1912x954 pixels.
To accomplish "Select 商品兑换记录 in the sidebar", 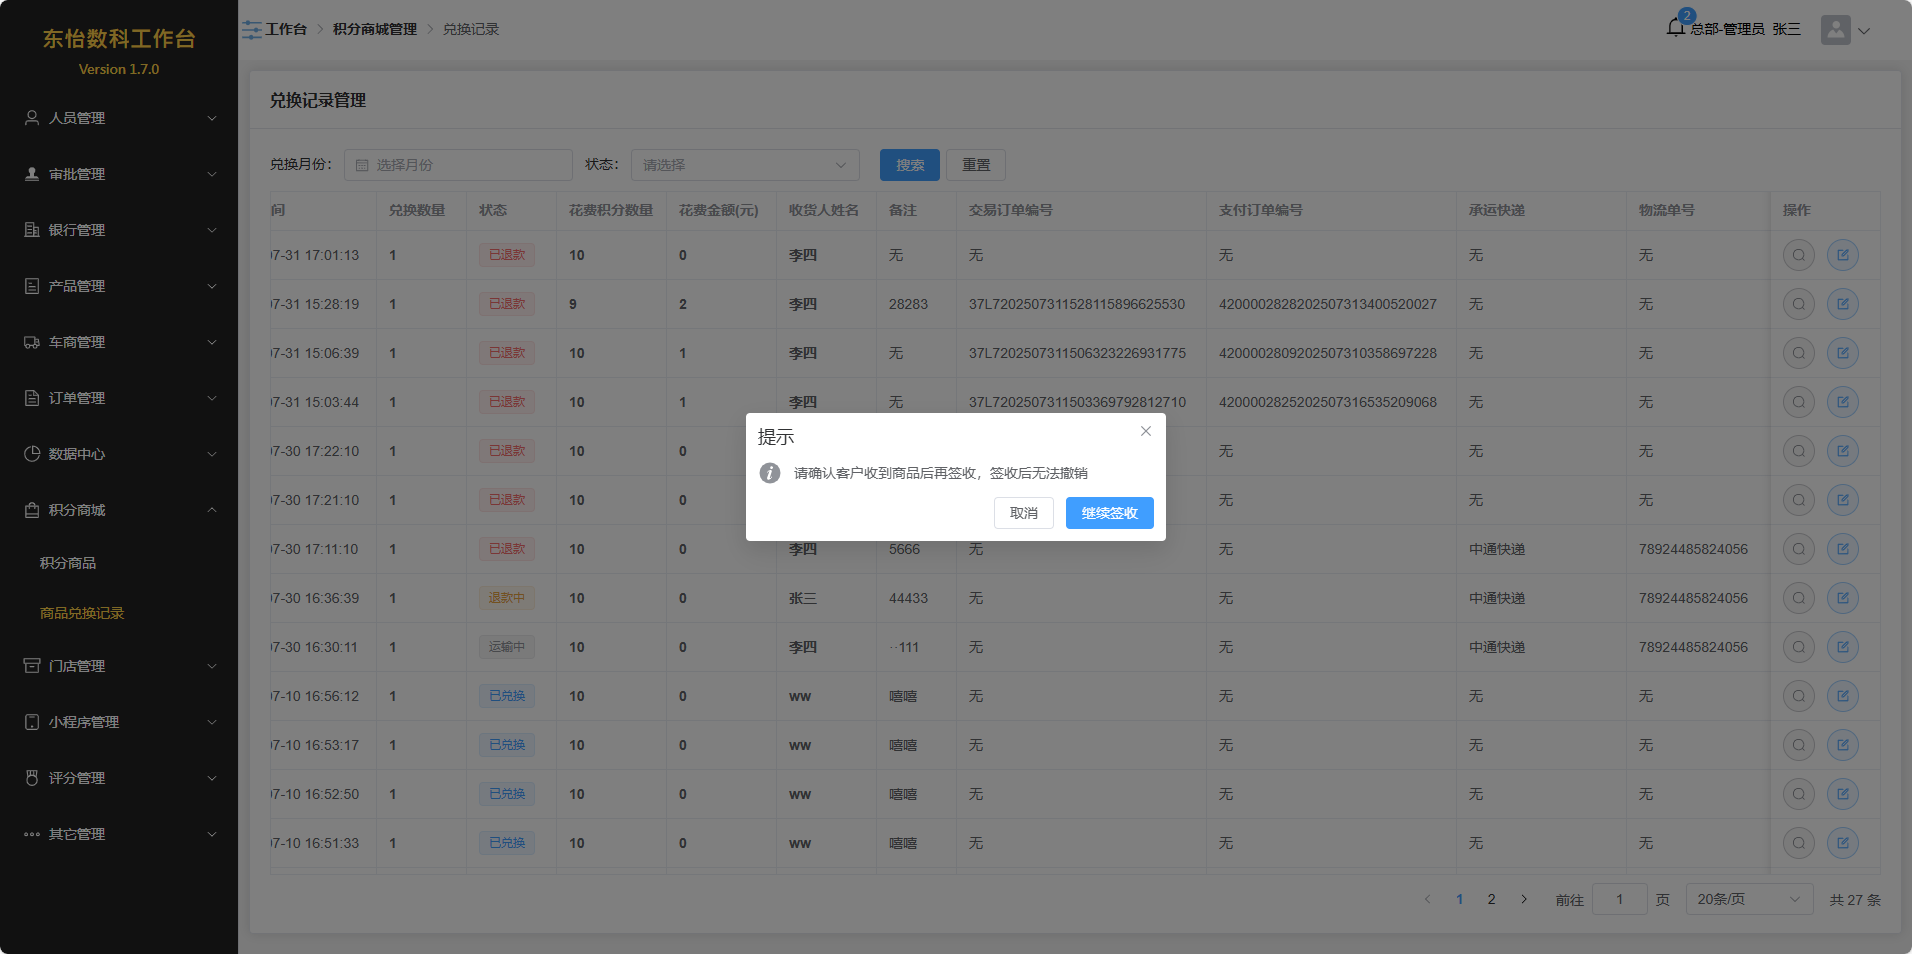I will (x=82, y=613).
